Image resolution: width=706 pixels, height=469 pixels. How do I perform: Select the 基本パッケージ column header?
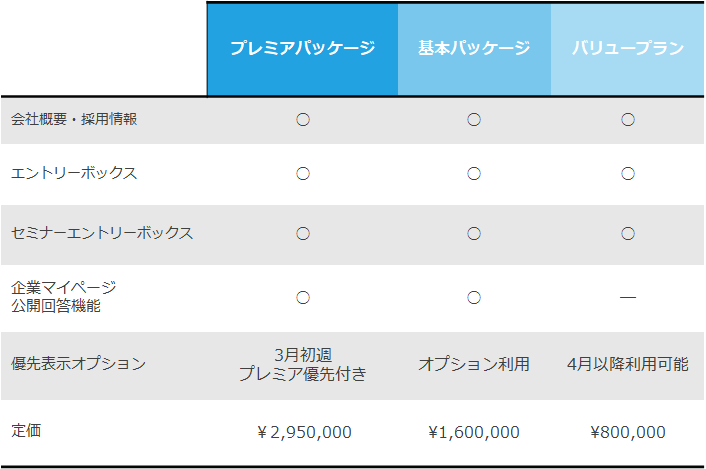pos(474,48)
